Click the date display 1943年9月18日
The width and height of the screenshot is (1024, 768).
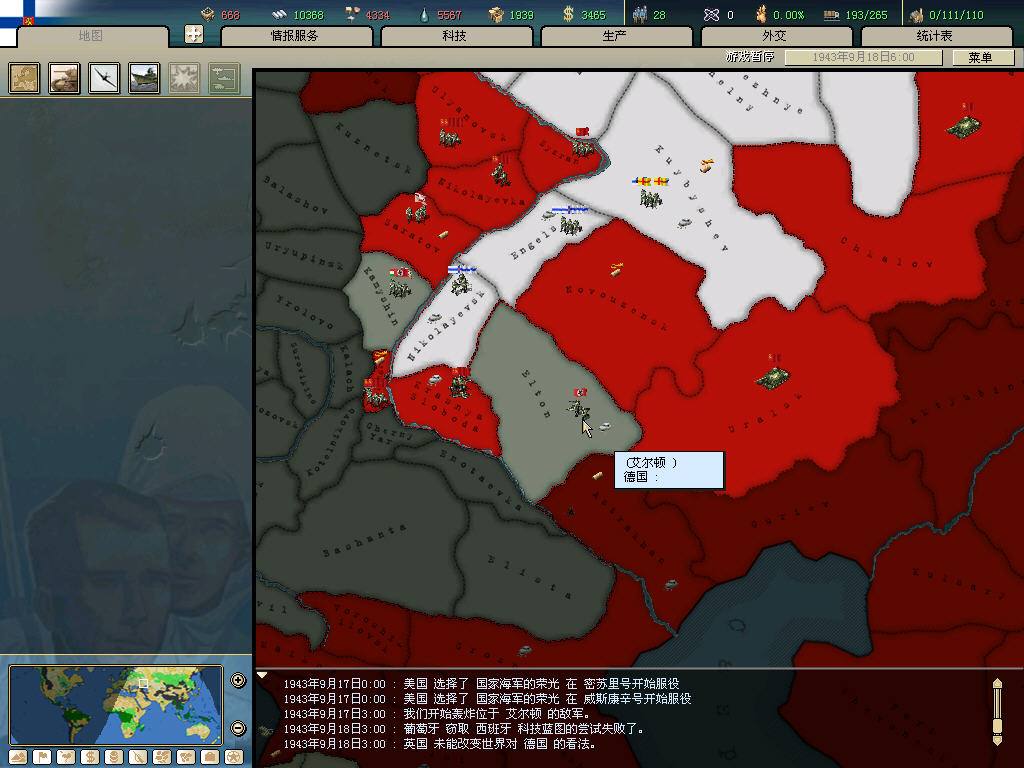[x=863, y=58]
